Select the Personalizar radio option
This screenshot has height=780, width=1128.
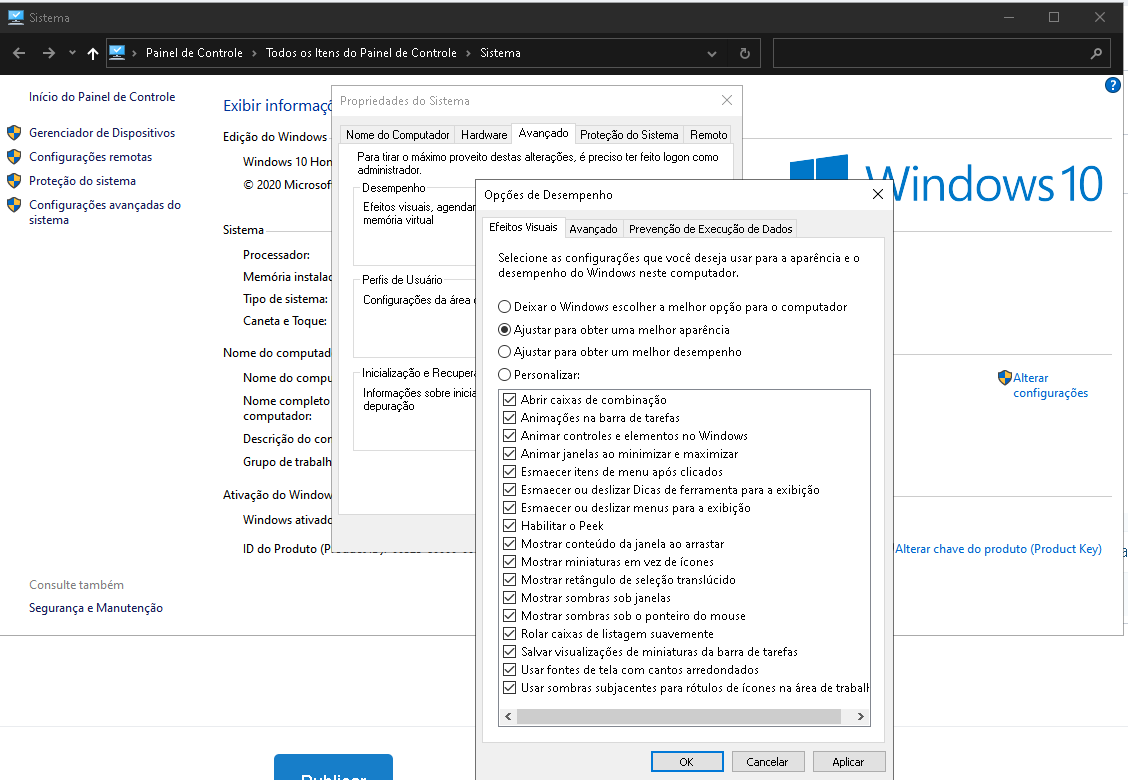[x=539, y=374]
